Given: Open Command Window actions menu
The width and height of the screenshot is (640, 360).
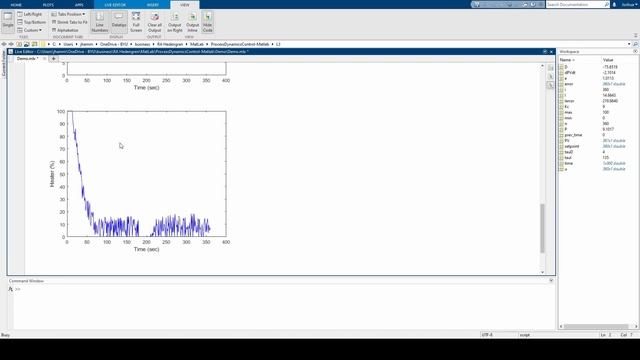Looking at the screenshot, I should [551, 281].
